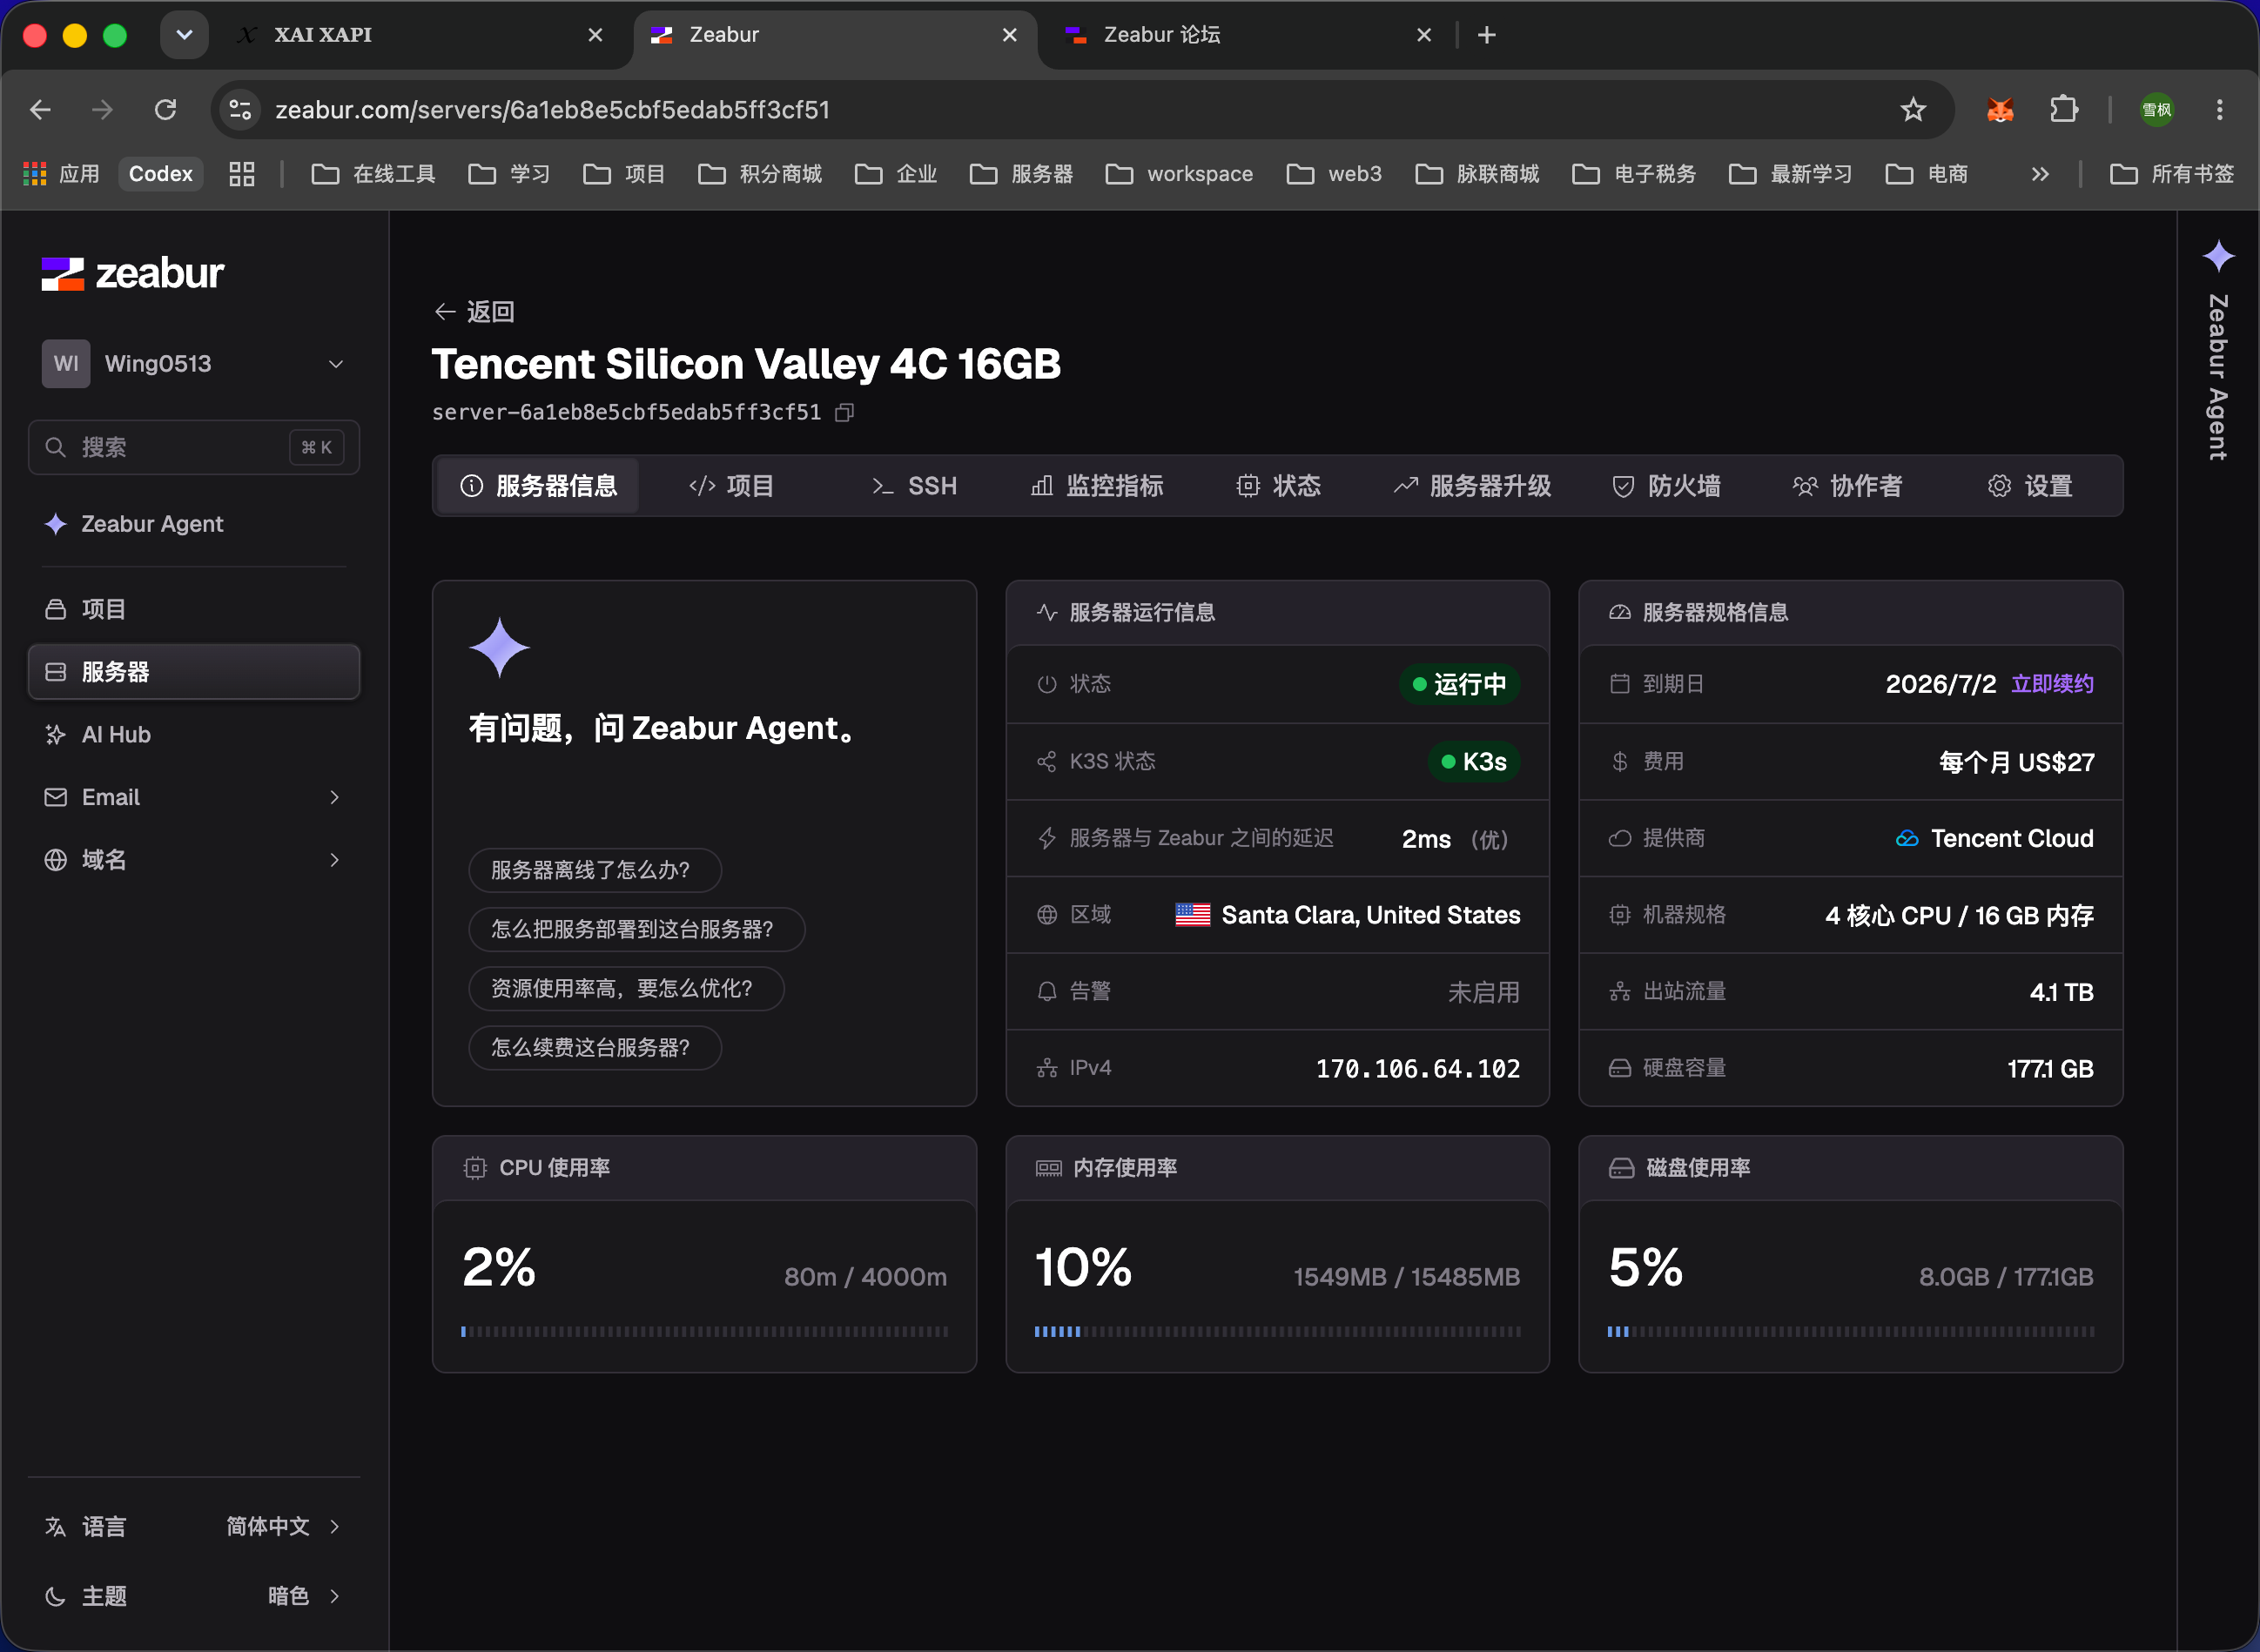Click the Tencent Cloud provider value
This screenshot has width=2260, height=1652.
click(x=1994, y=838)
